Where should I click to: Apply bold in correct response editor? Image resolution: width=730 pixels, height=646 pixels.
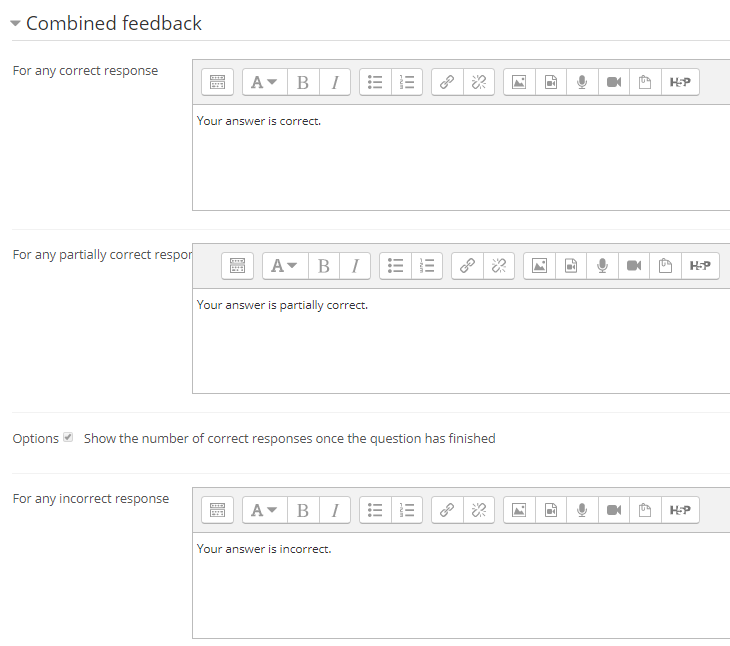(303, 82)
